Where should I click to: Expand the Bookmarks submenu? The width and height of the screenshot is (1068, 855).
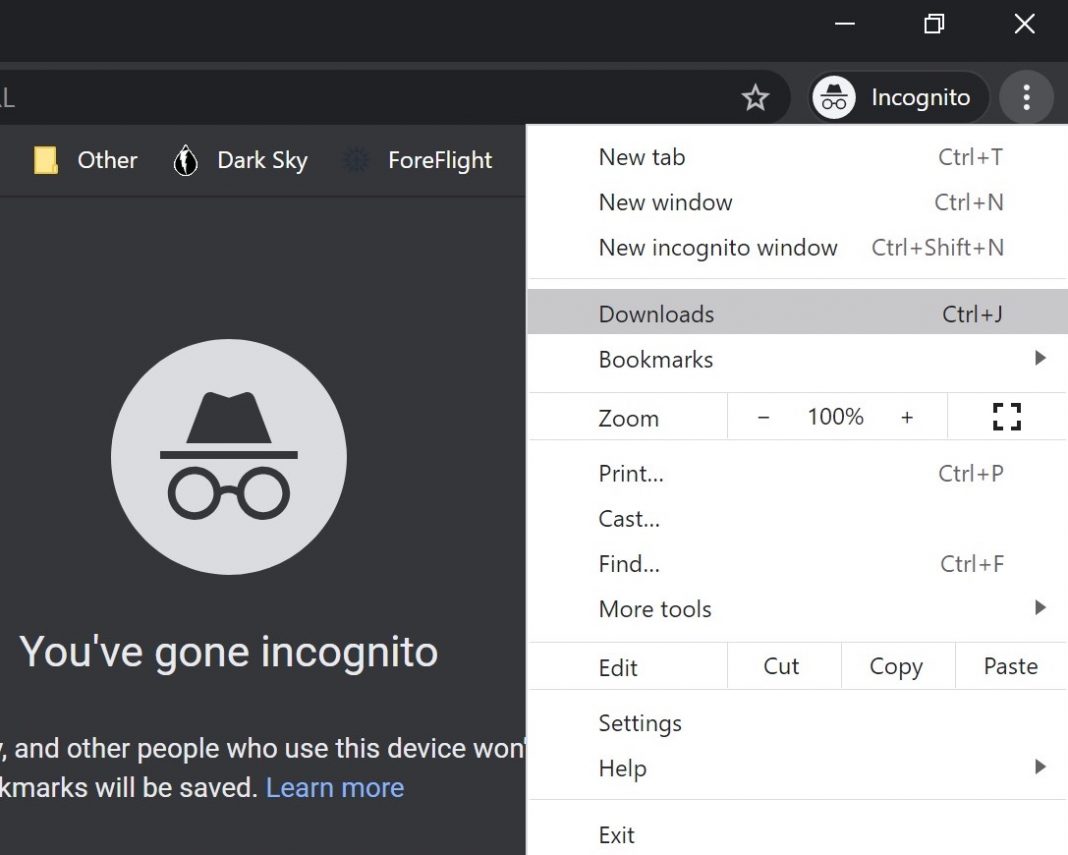798,359
